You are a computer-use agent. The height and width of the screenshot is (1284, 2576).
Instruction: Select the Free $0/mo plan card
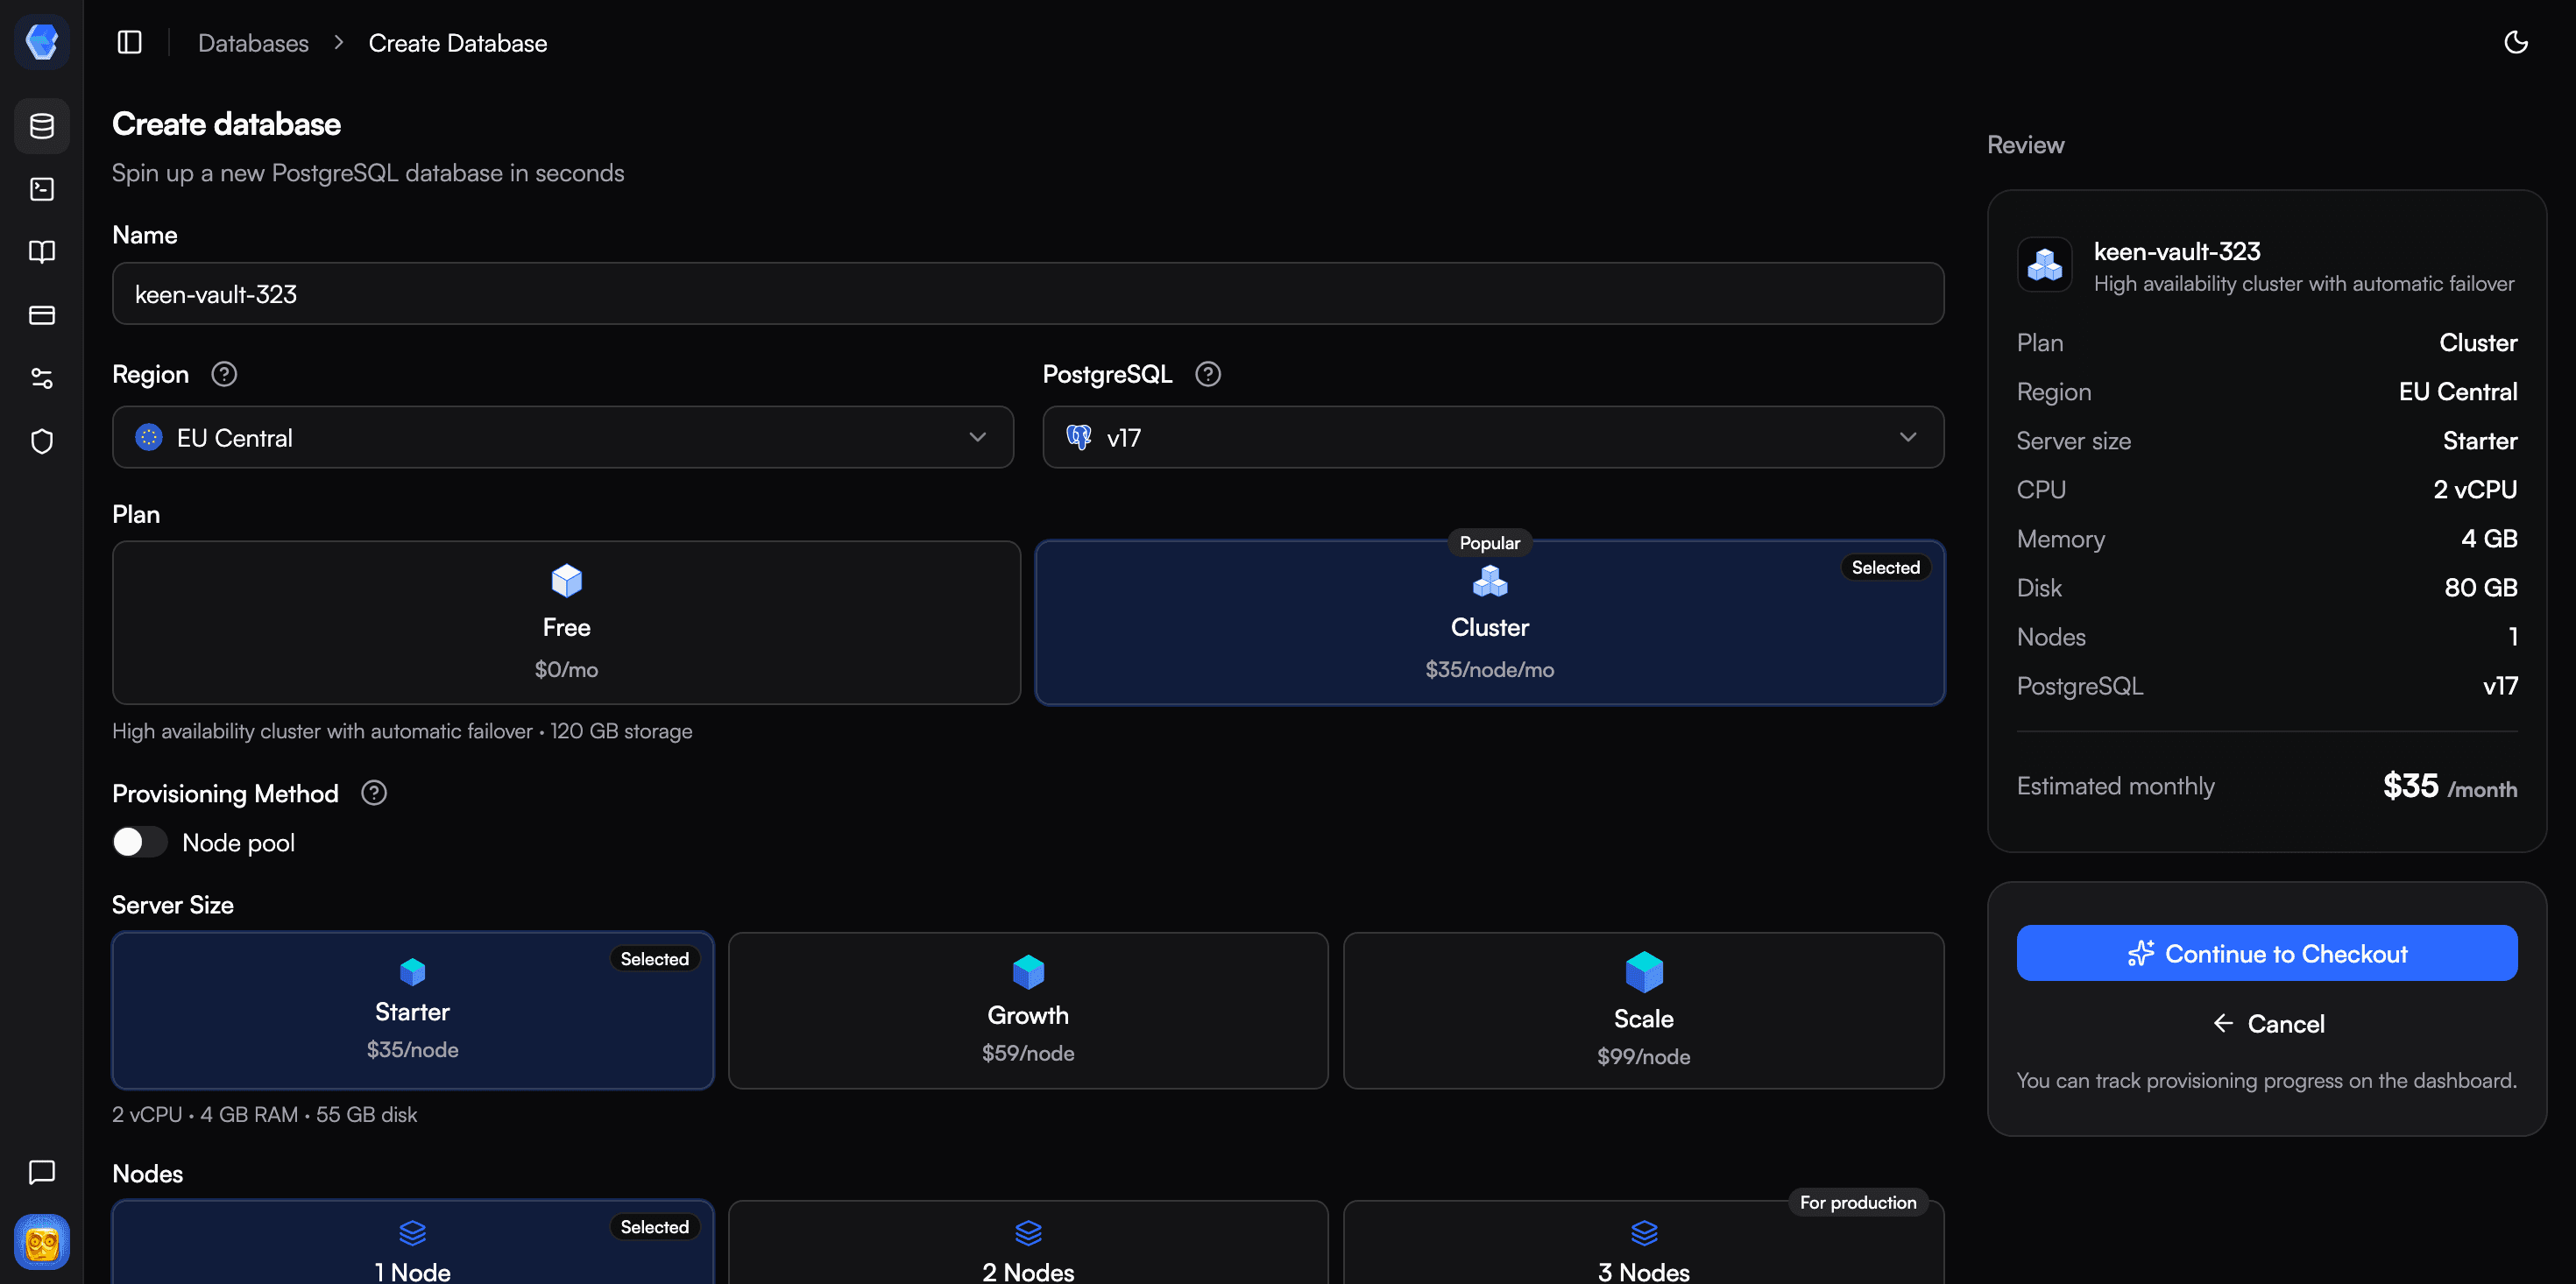tap(566, 622)
